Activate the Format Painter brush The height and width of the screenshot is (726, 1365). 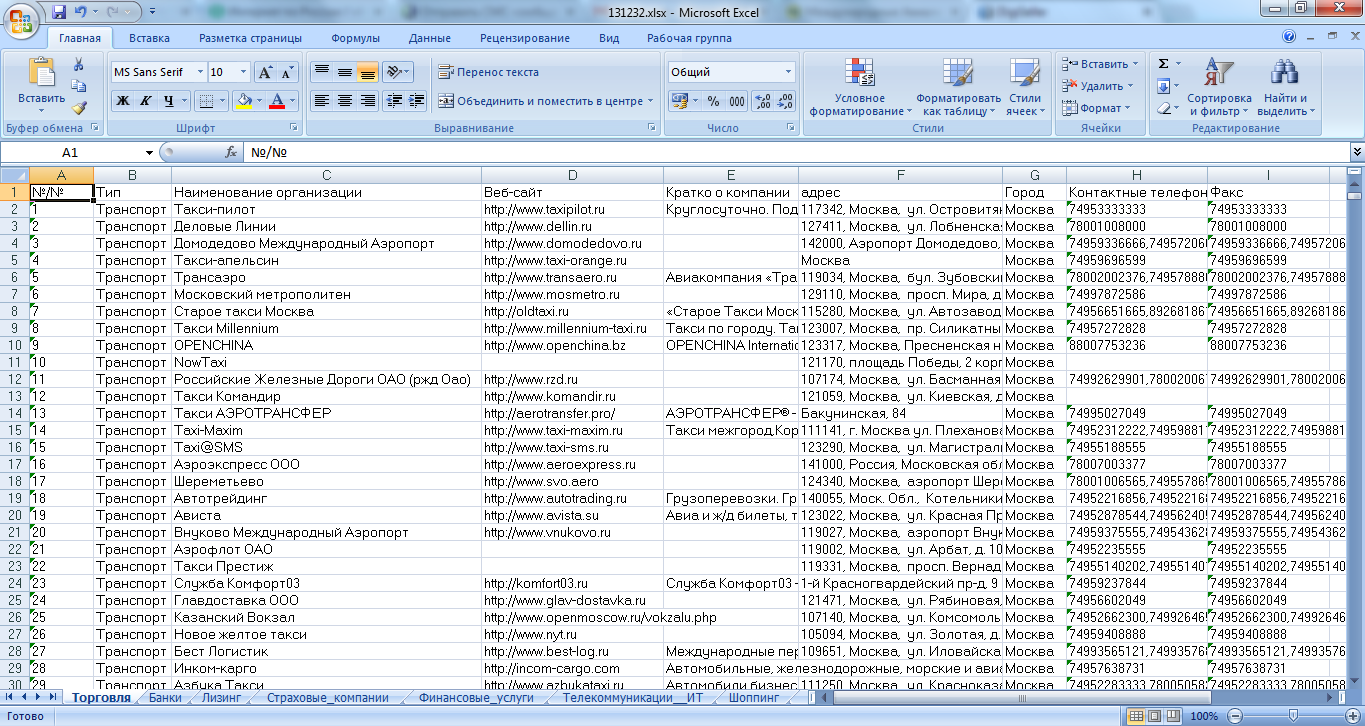coord(79,107)
